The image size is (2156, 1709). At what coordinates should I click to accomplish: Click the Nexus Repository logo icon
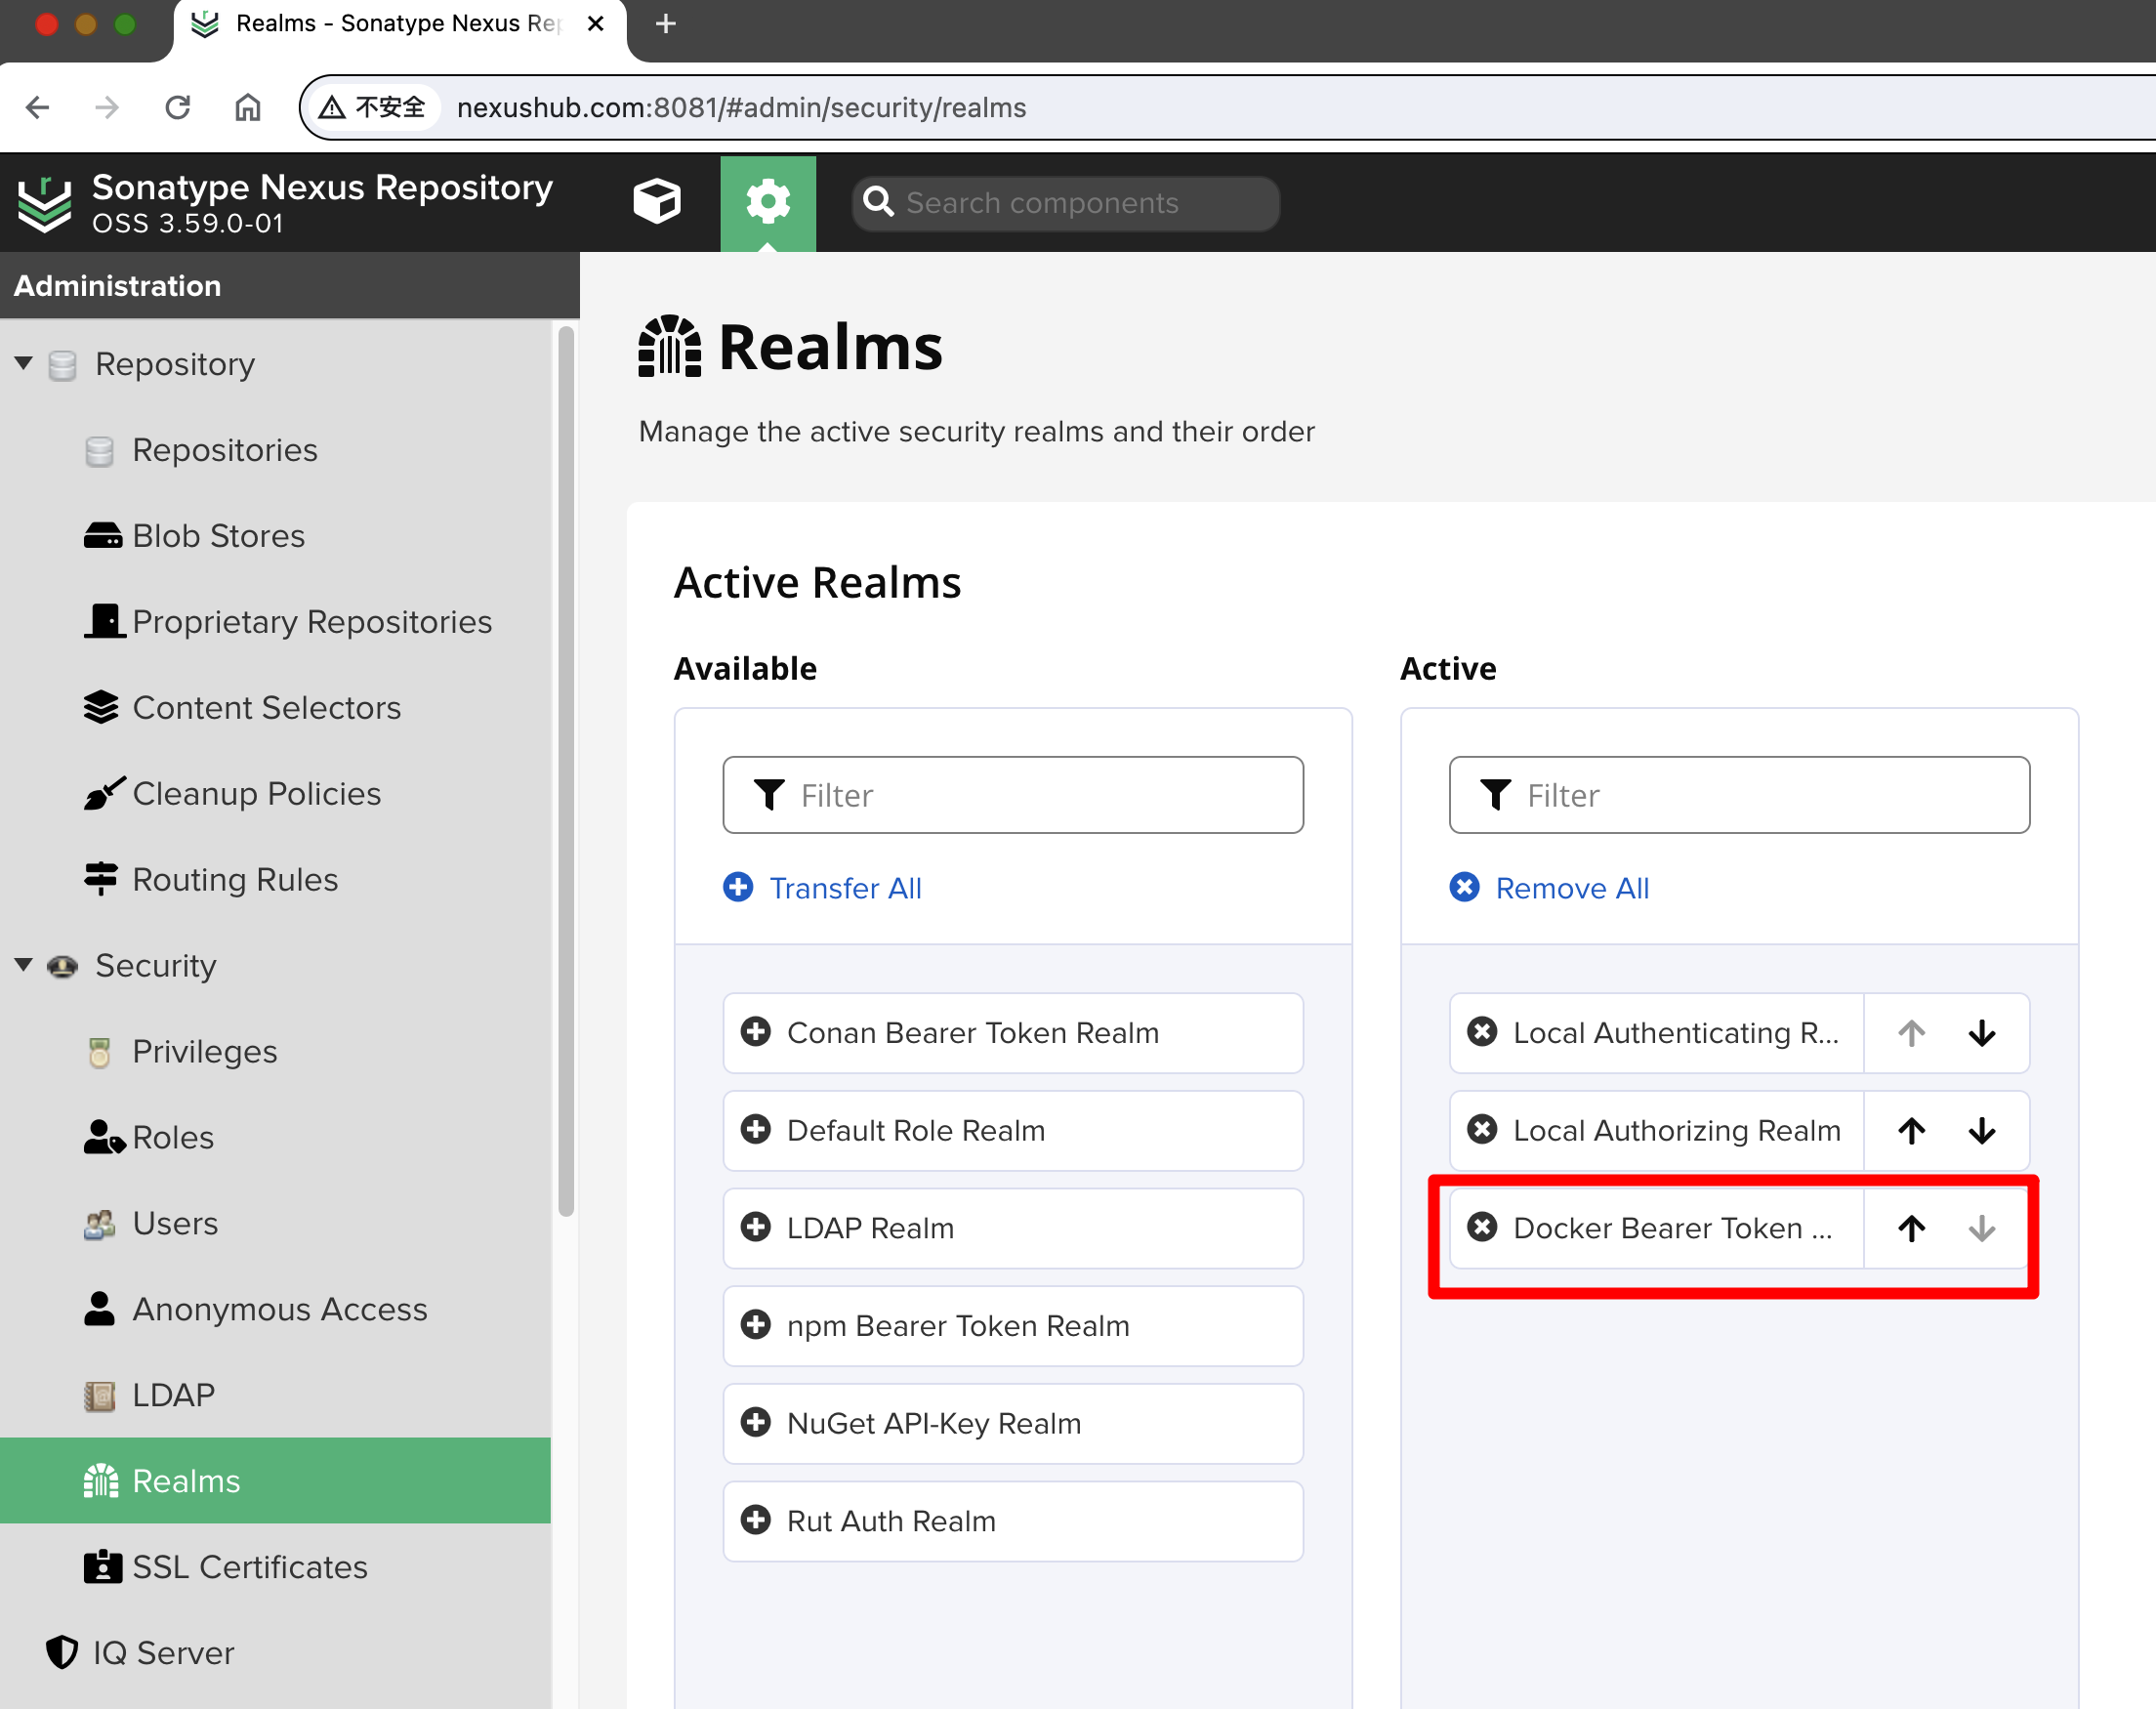coord(45,204)
